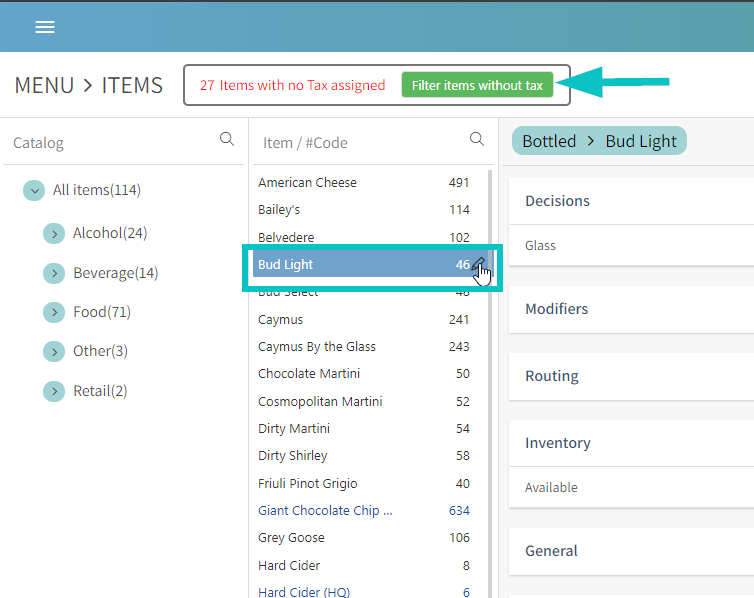Click the Bottled breadcrumb link

(x=549, y=141)
